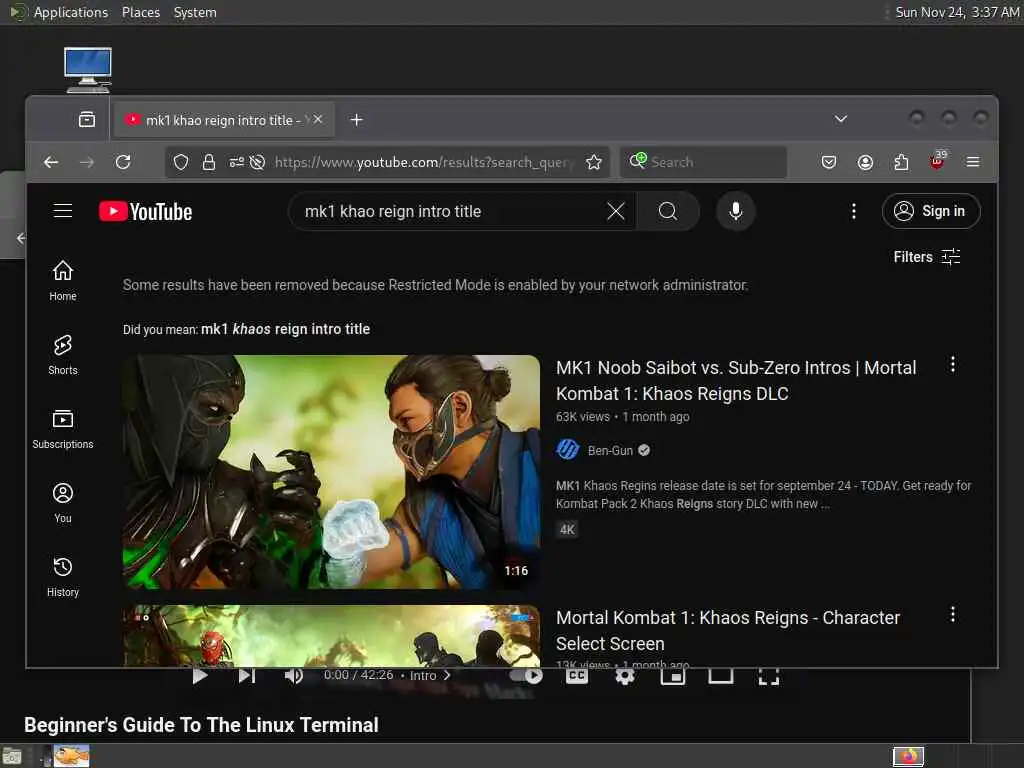This screenshot has width=1024, height=768.
Task: Open options menu for Noob Saibot video
Action: pos(952,364)
